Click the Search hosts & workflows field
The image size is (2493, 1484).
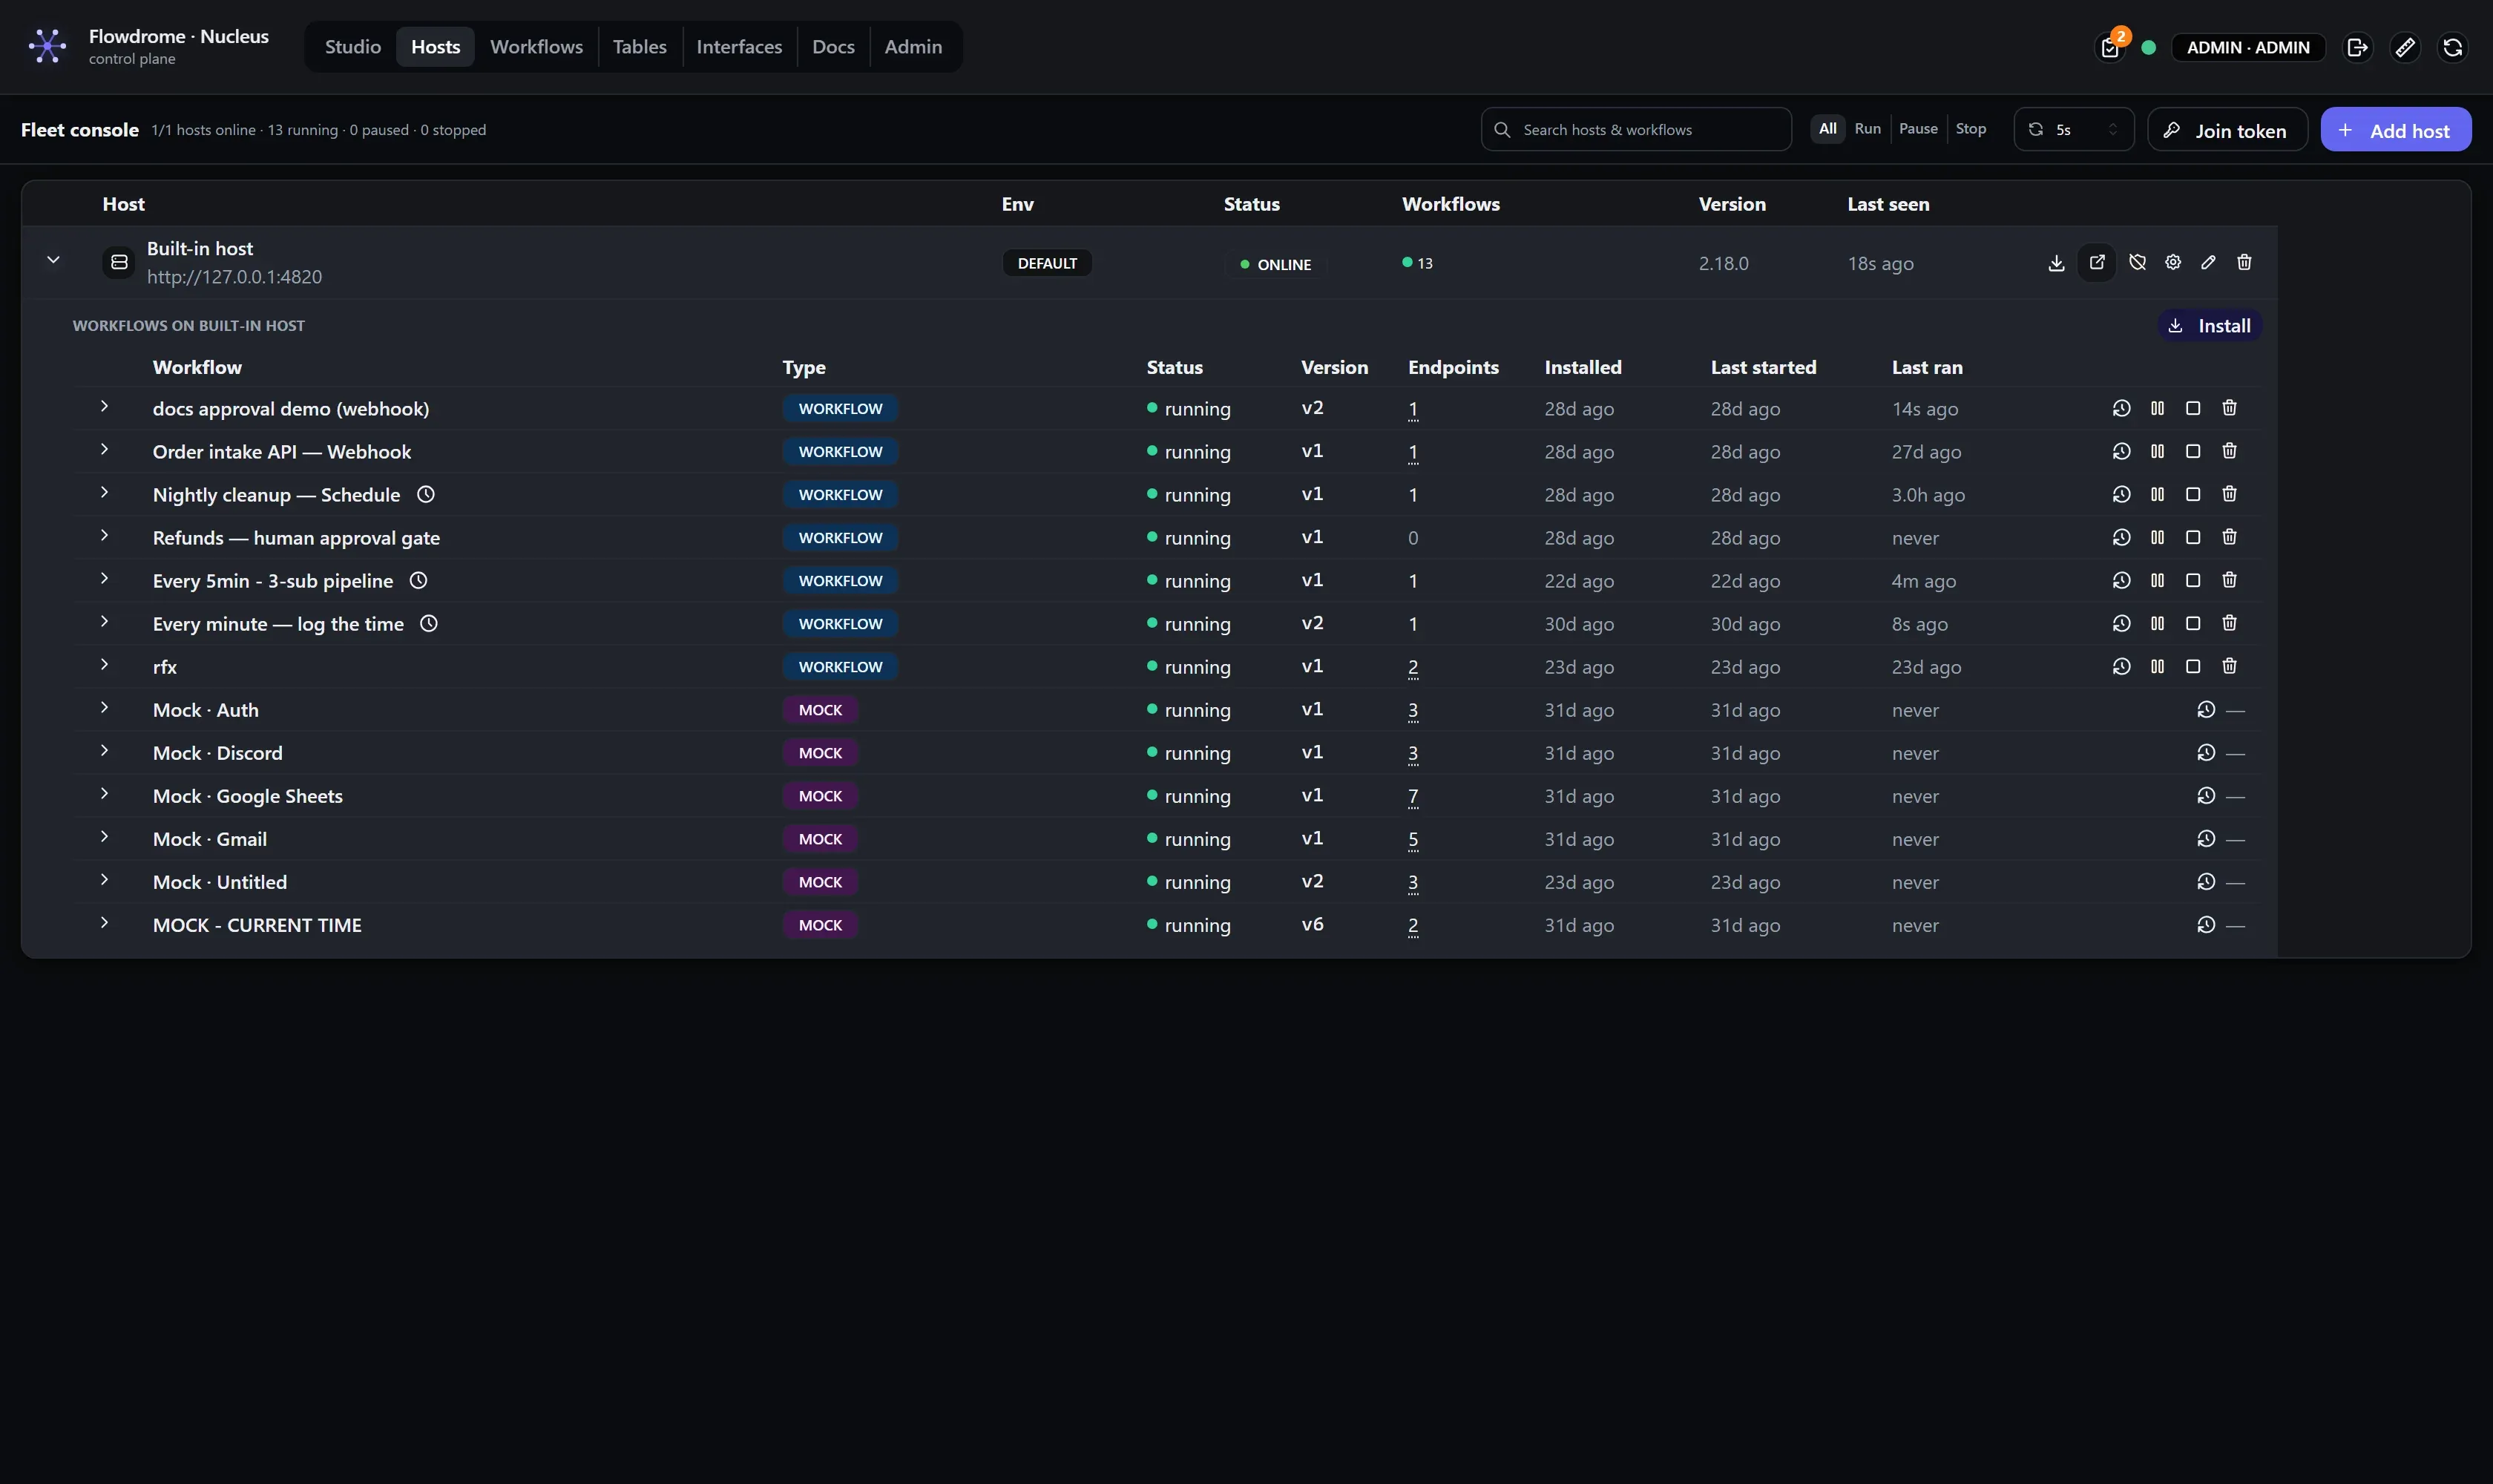[1636, 129]
